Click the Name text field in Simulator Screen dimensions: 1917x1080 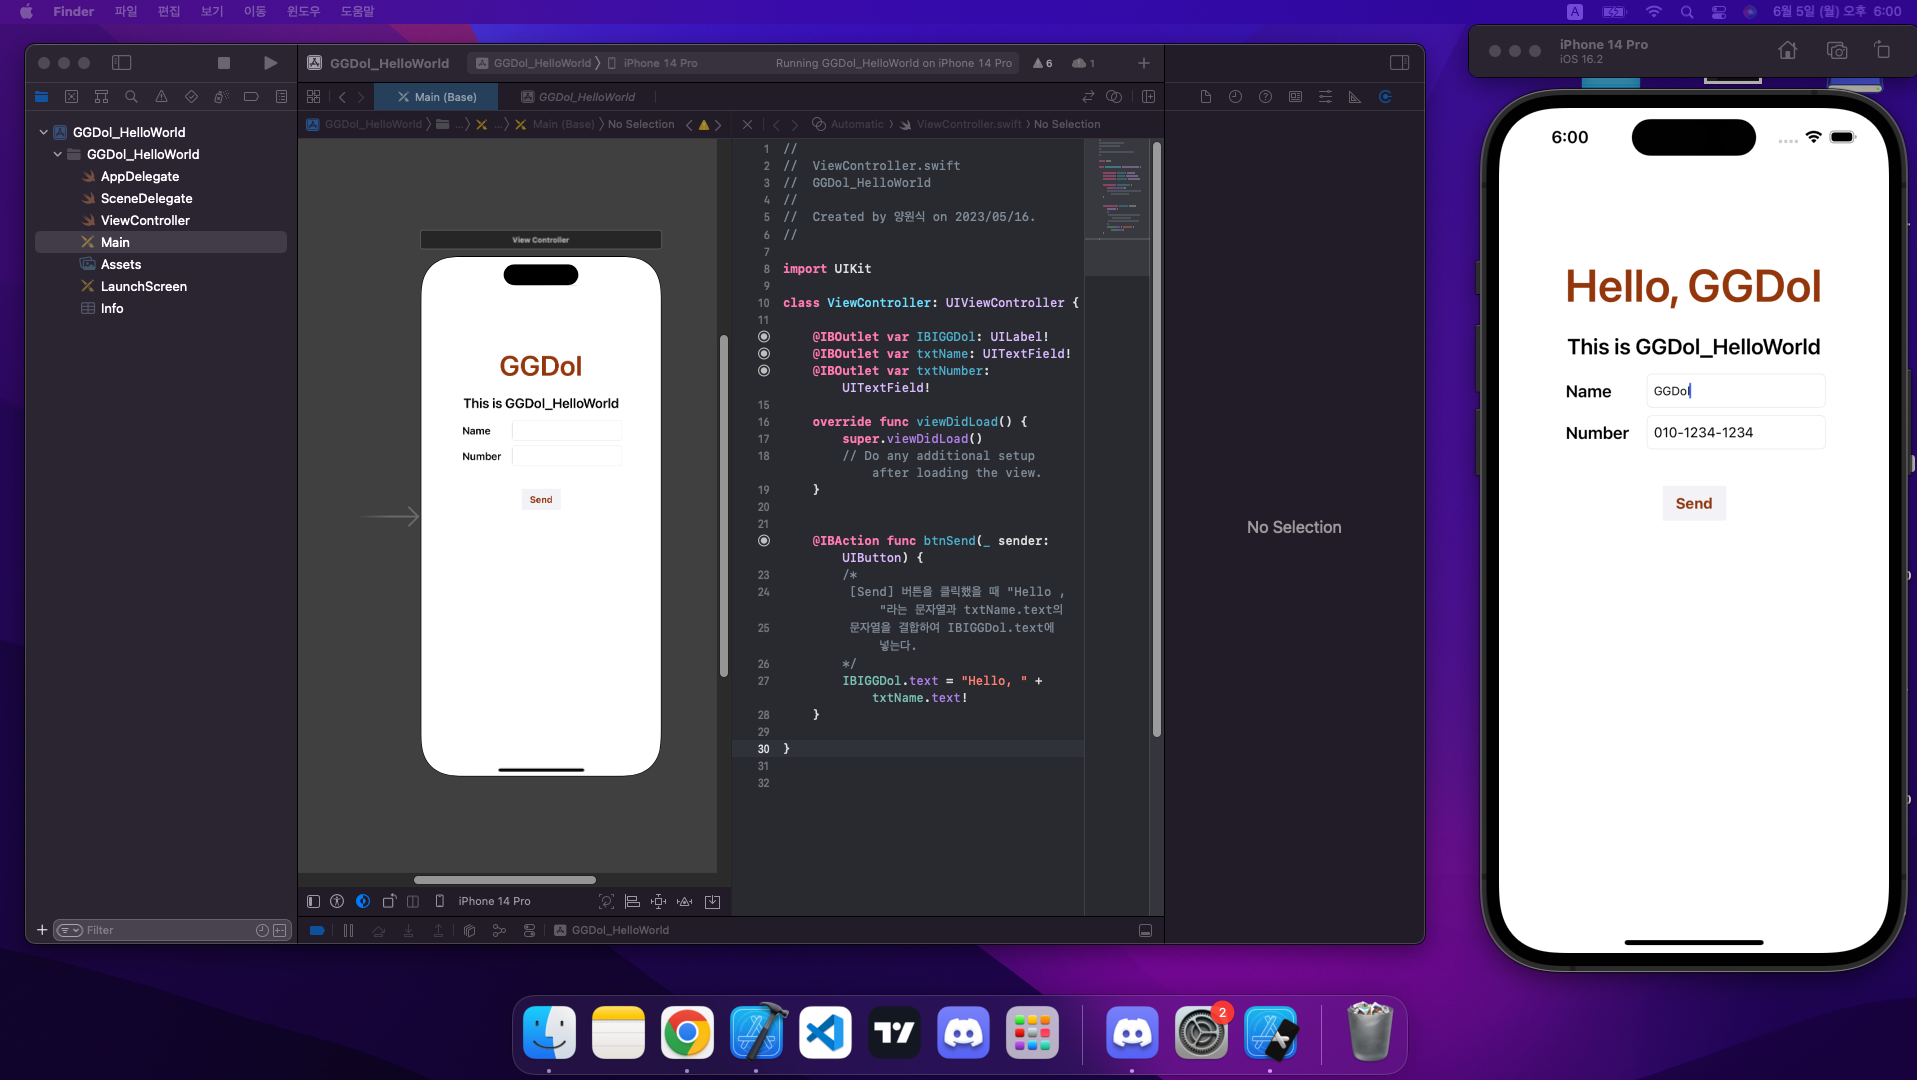[1736, 391]
